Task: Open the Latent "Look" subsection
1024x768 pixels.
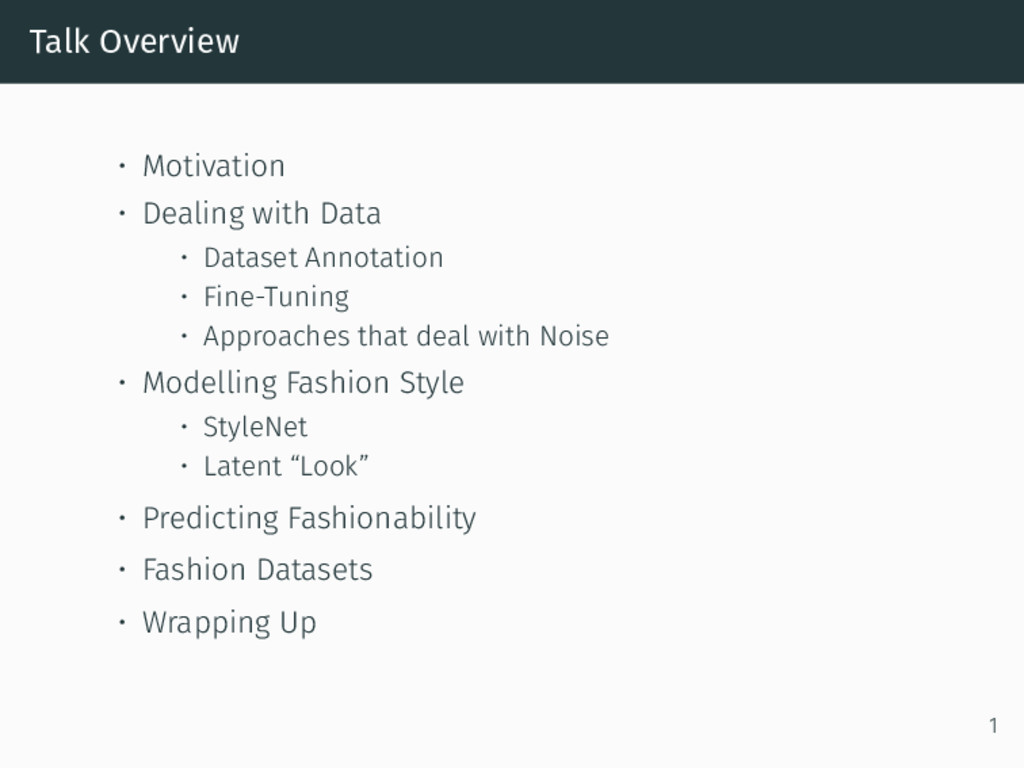Action: 286,466
